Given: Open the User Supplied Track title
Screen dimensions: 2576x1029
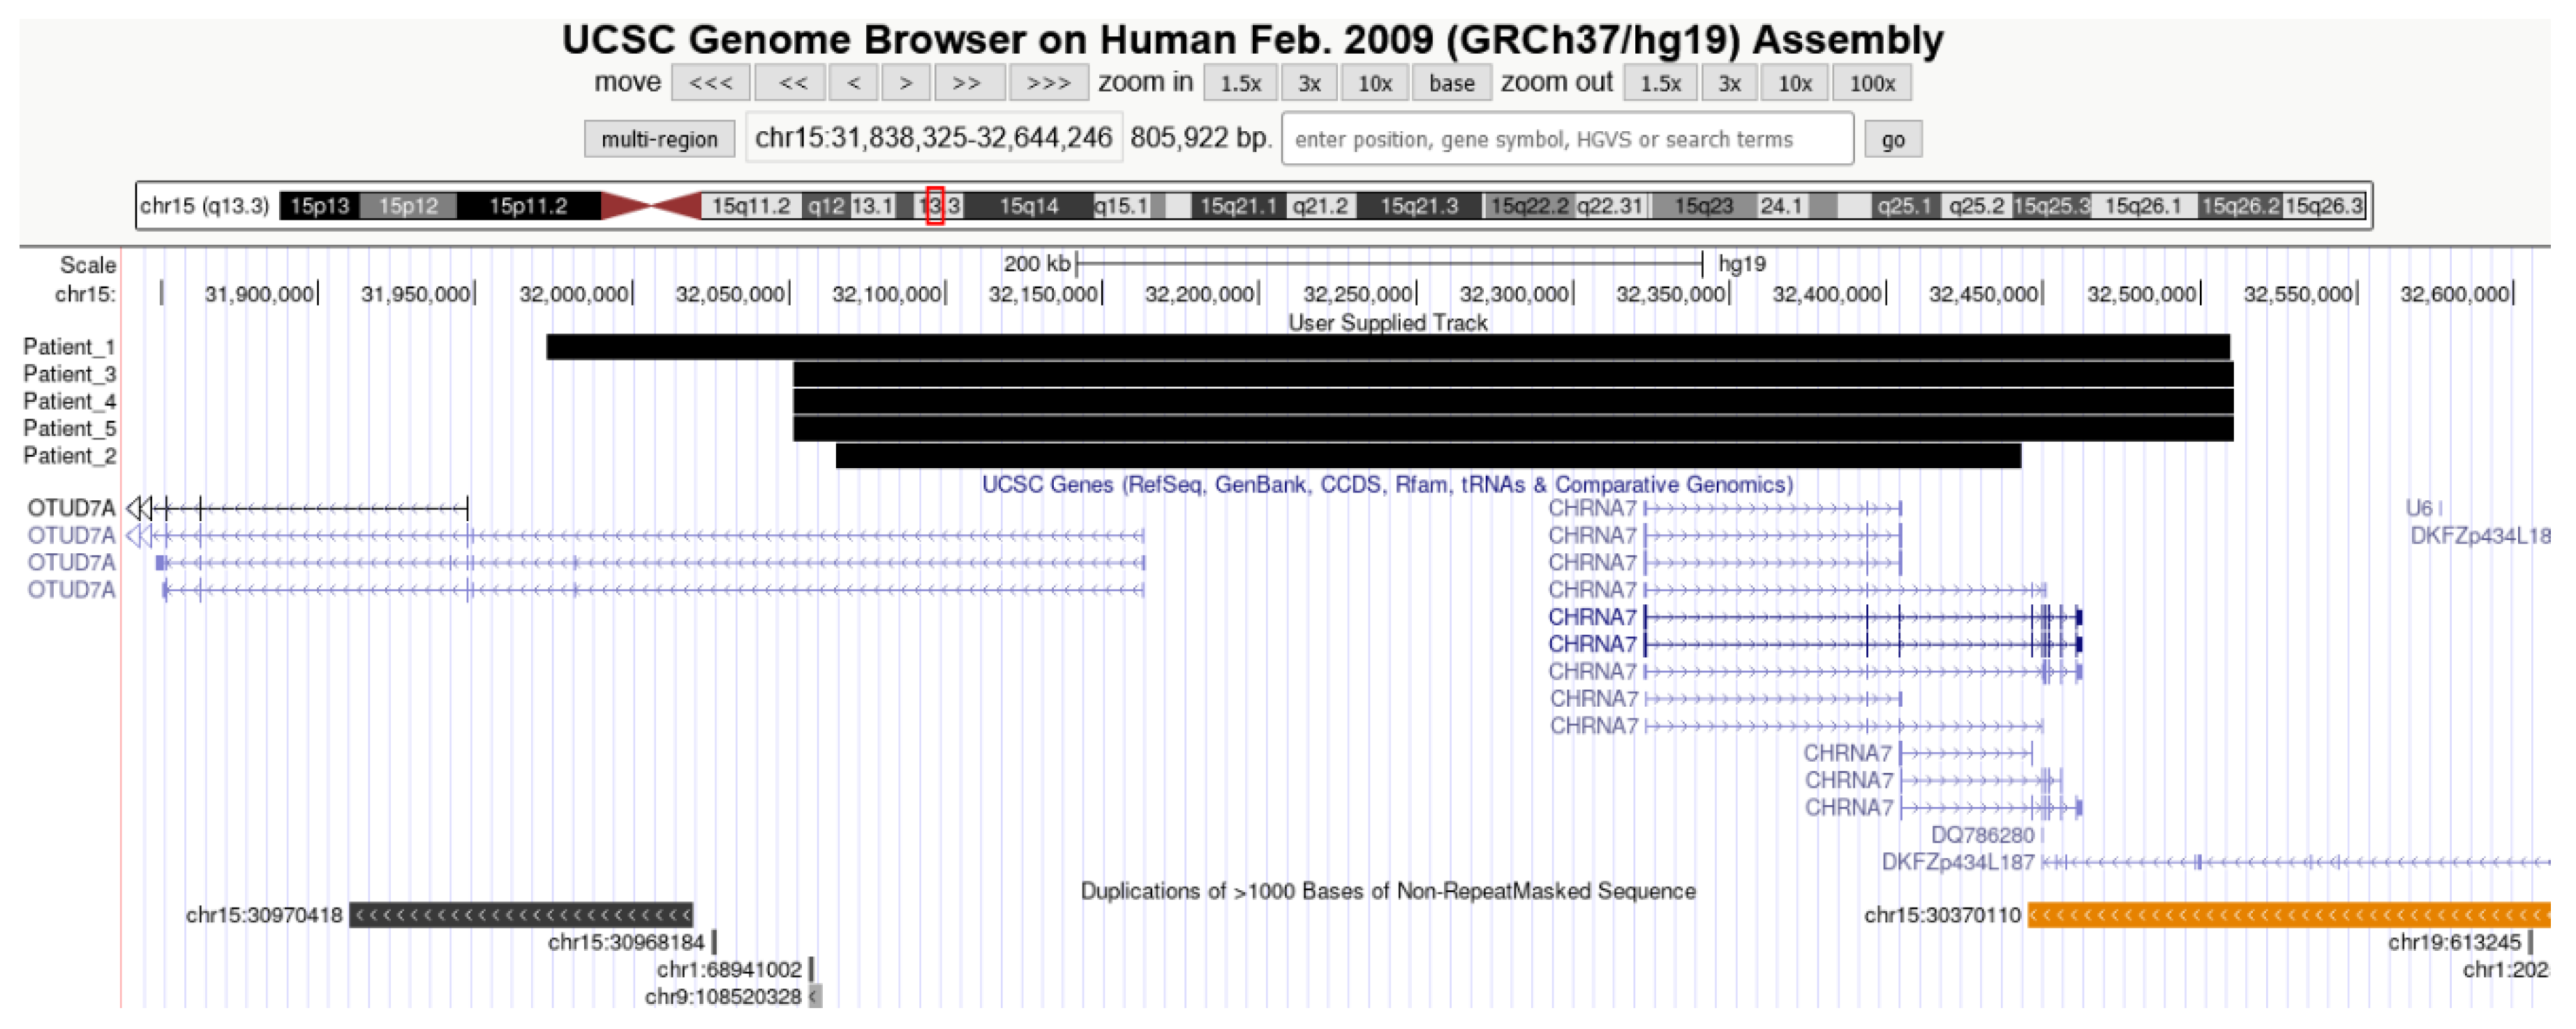Looking at the screenshot, I should point(1387,323).
